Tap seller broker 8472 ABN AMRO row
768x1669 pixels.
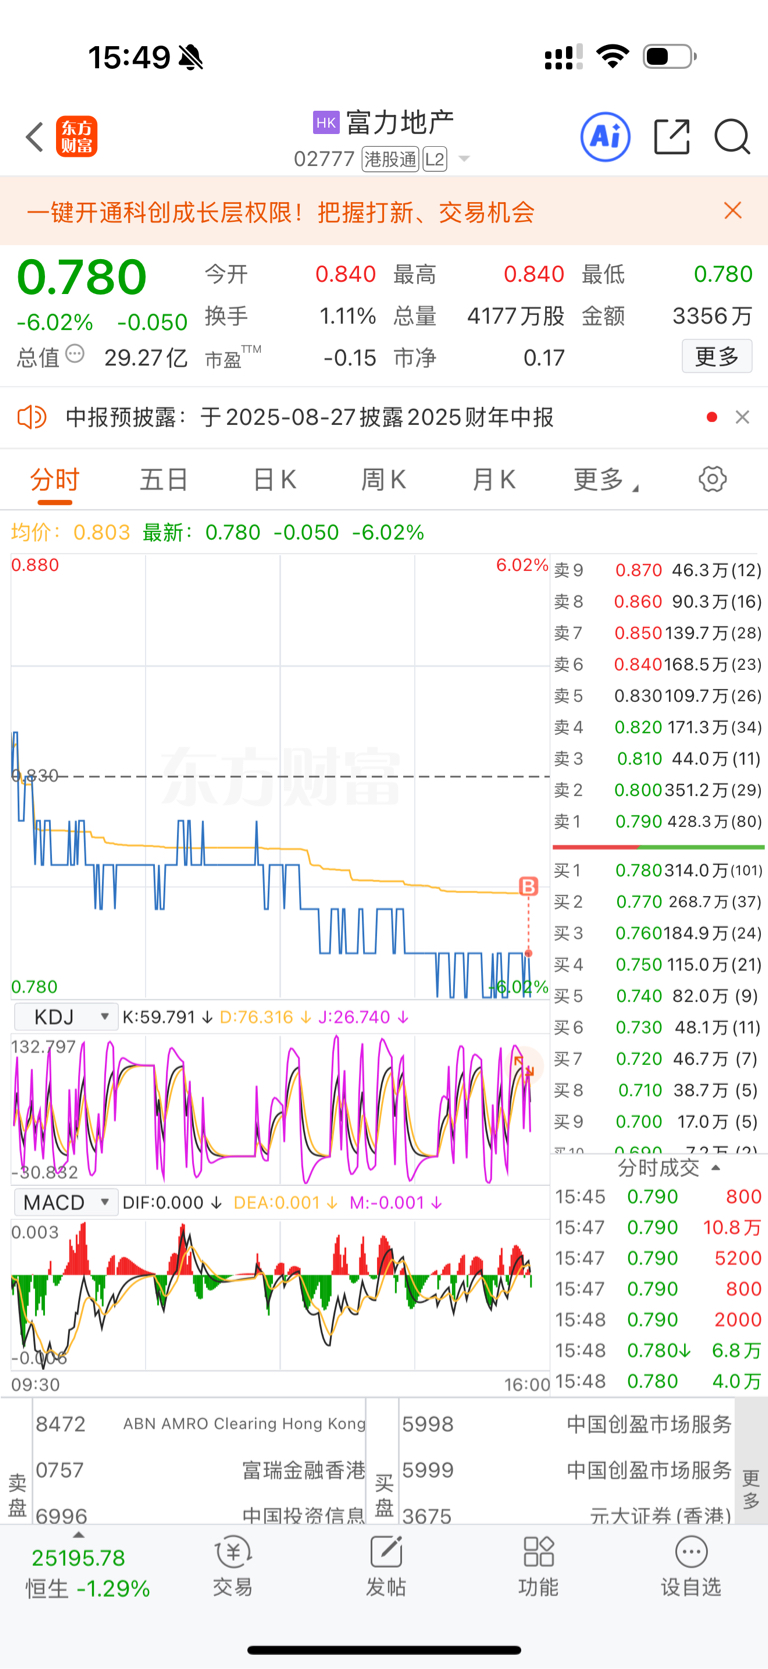tap(200, 1424)
